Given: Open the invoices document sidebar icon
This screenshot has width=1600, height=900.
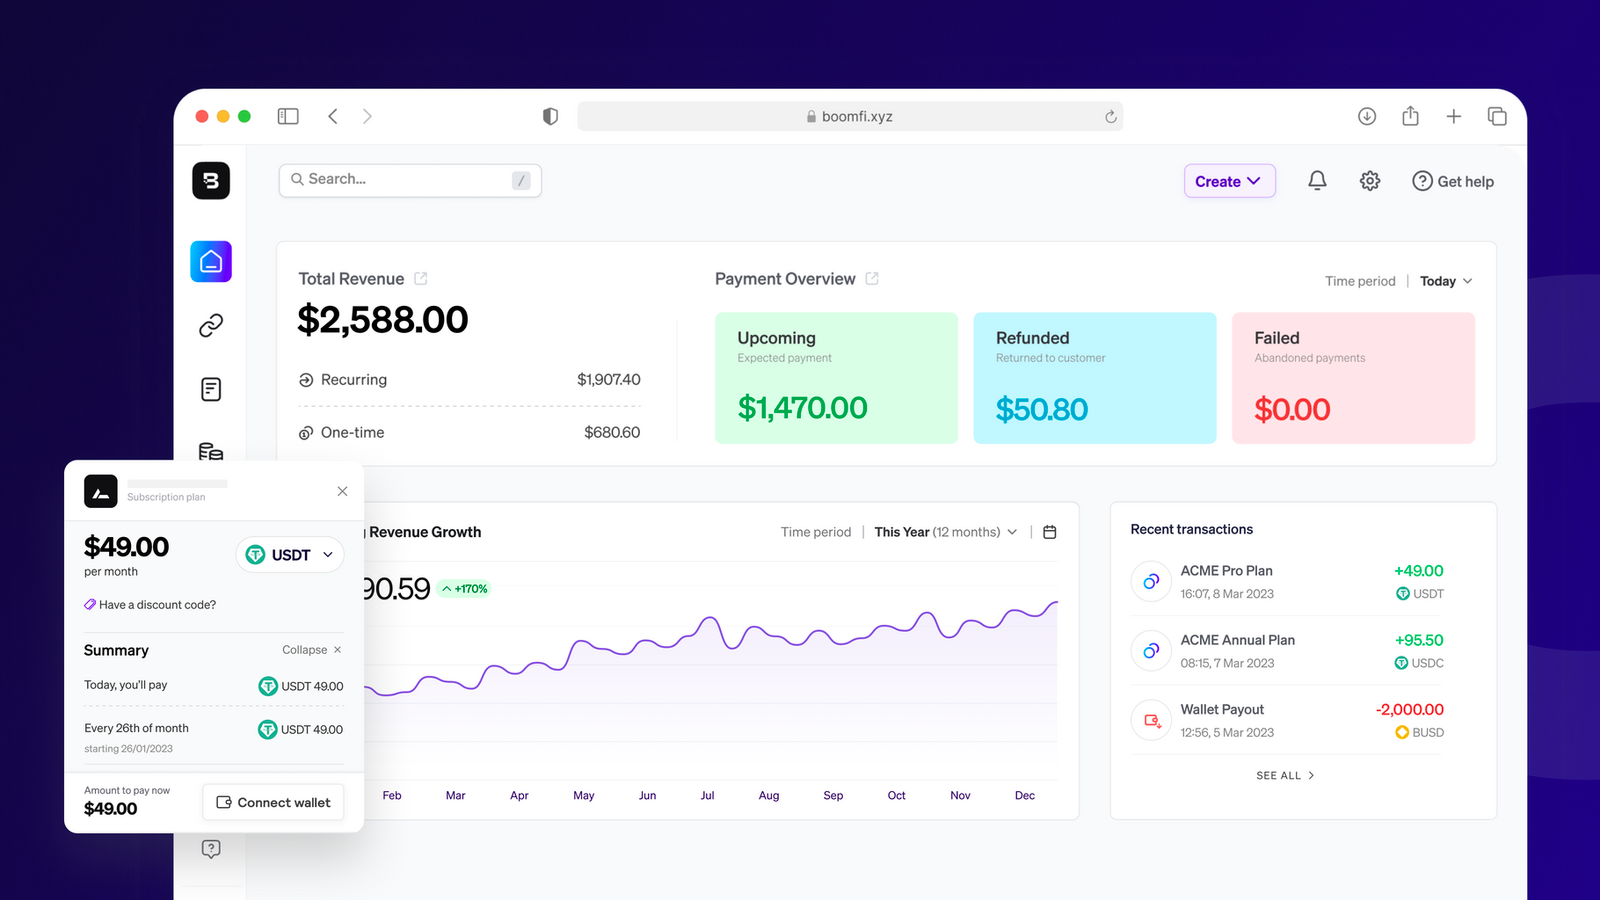Looking at the screenshot, I should tap(211, 389).
